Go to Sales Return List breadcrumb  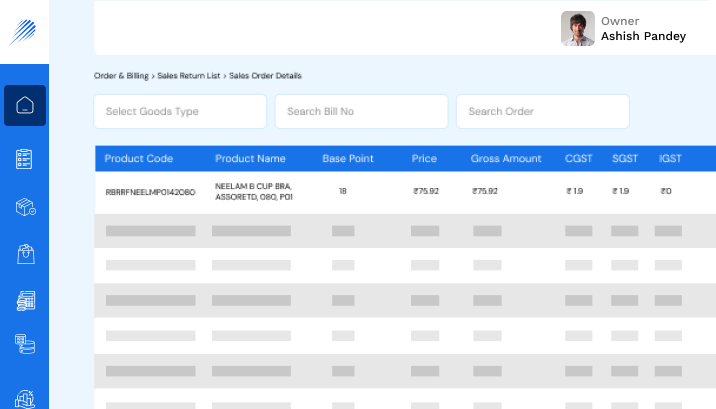point(189,76)
